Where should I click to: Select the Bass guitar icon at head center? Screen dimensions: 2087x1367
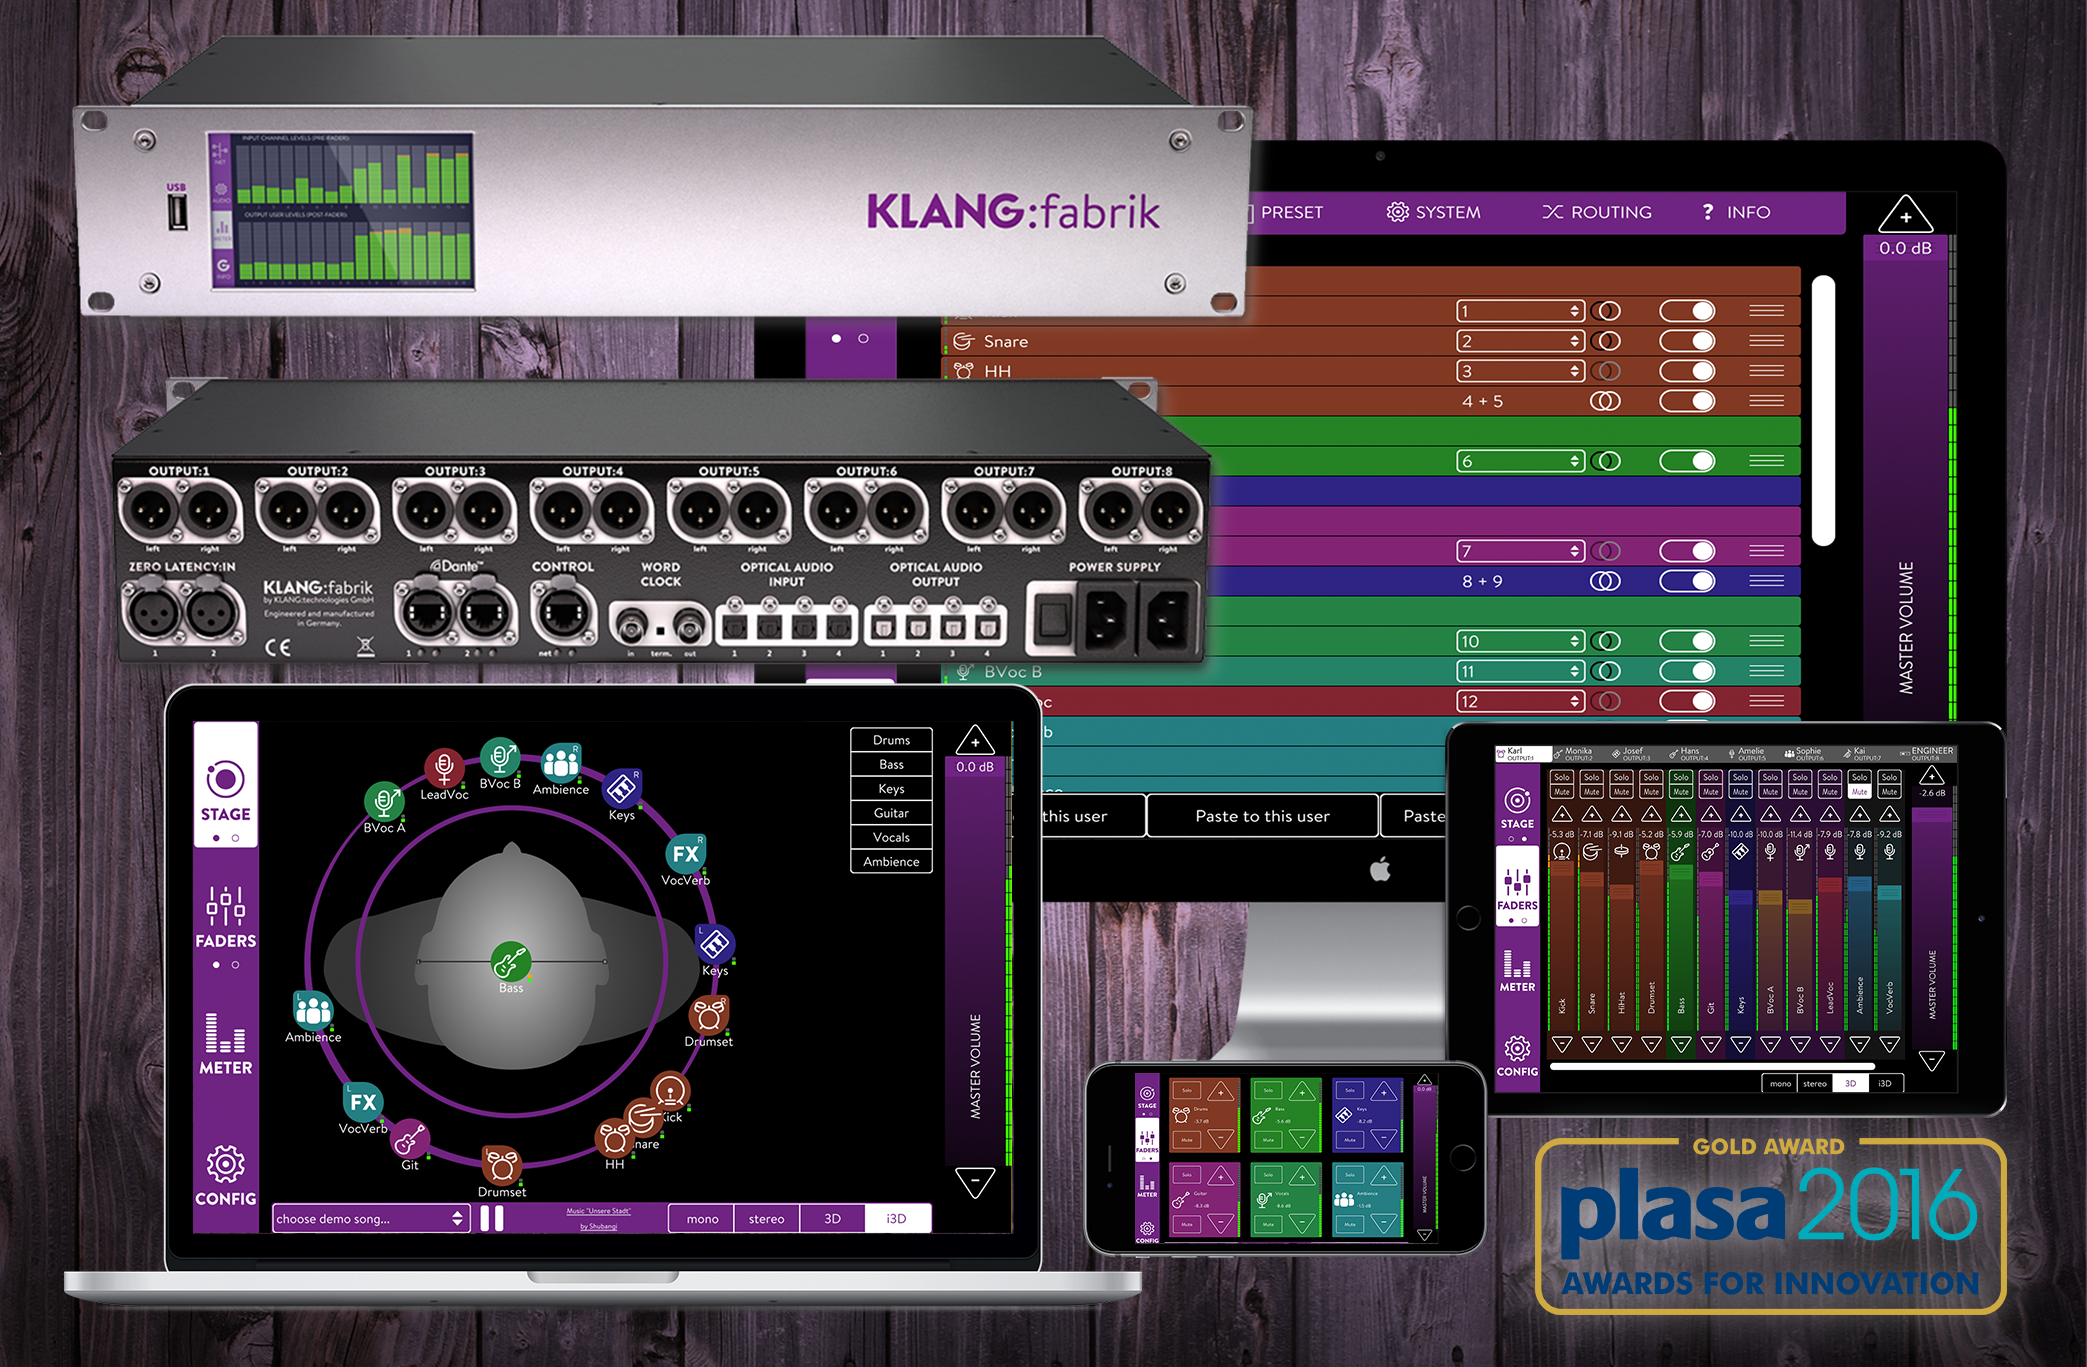pyautogui.click(x=510, y=961)
